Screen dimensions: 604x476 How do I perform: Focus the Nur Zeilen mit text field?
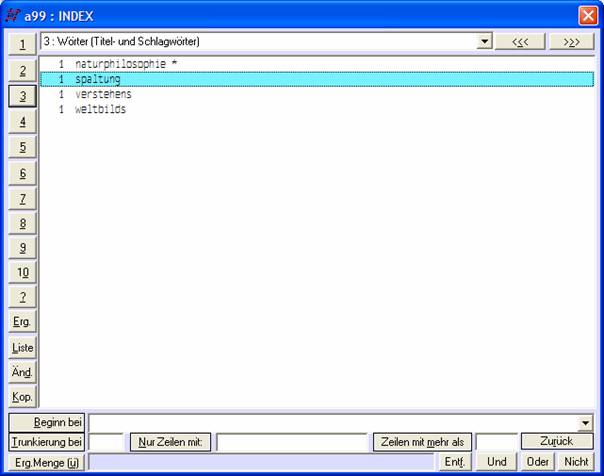[x=292, y=442]
